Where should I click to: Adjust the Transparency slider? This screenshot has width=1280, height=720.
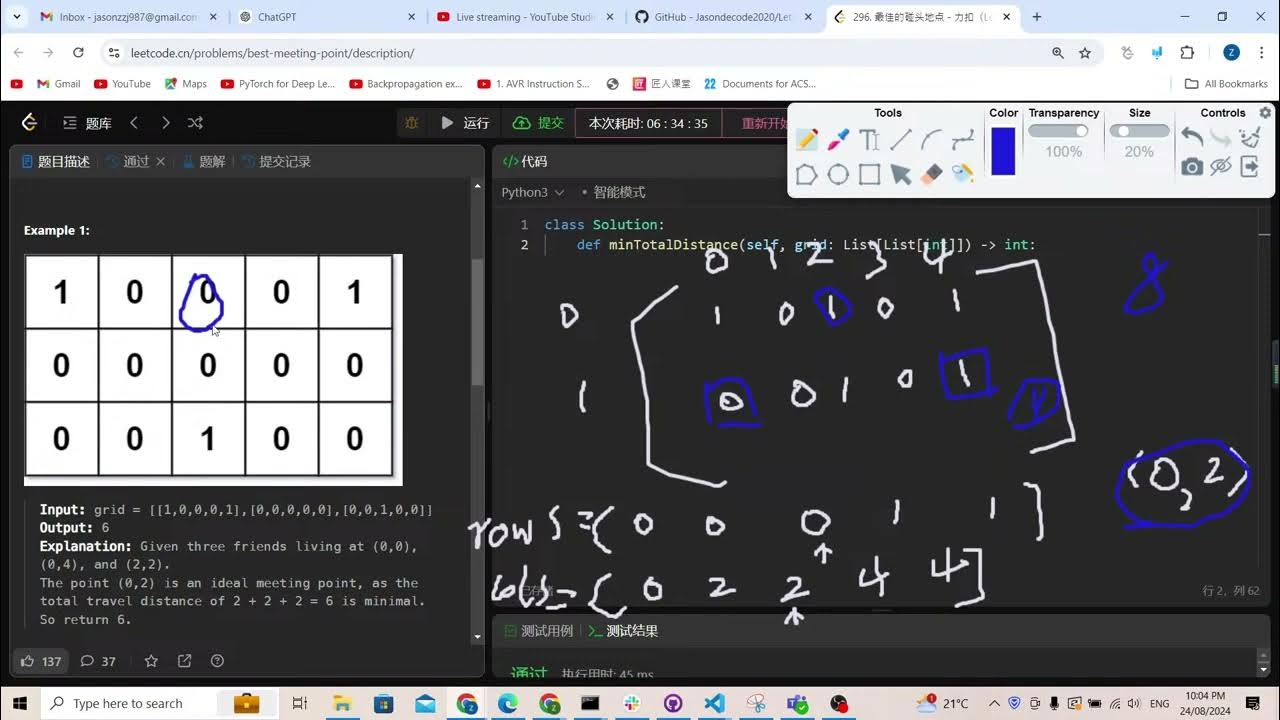[1063, 131]
